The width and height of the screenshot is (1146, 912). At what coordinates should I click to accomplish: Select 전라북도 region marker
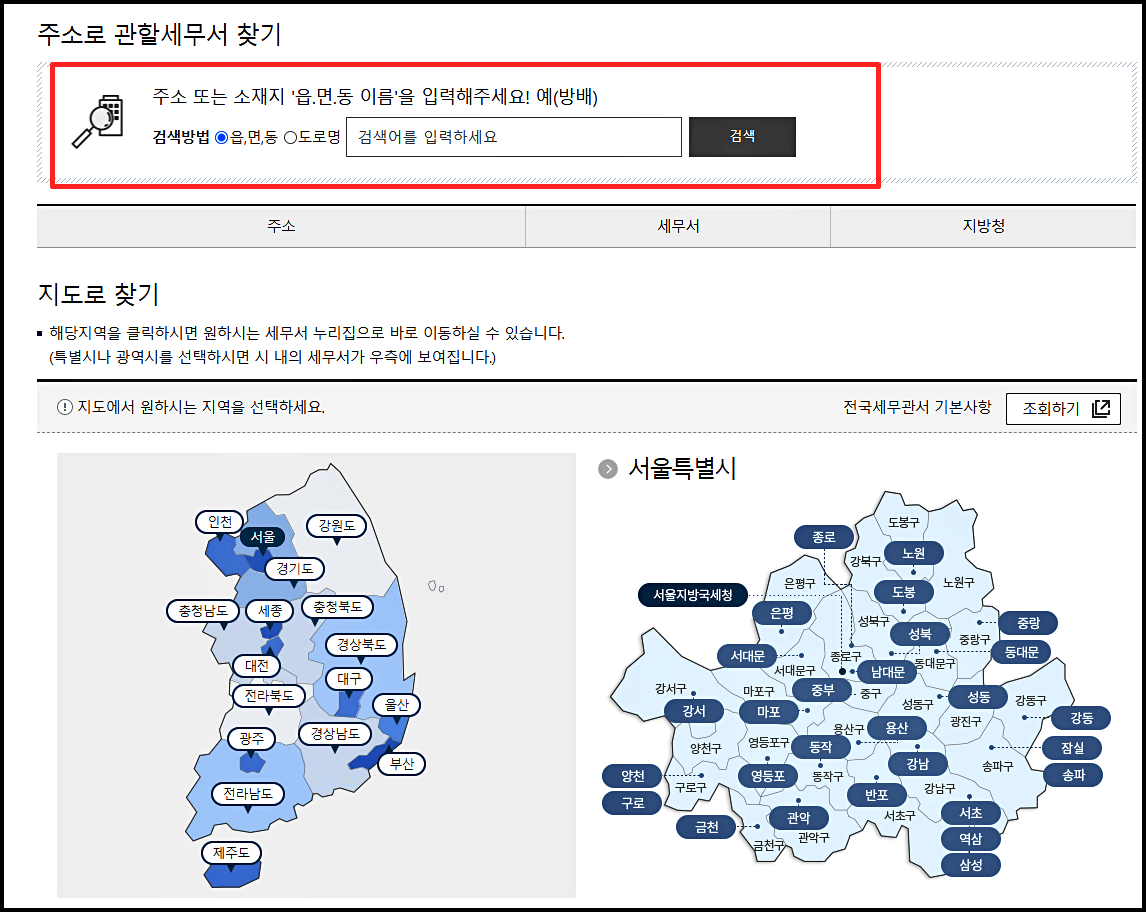tap(269, 696)
